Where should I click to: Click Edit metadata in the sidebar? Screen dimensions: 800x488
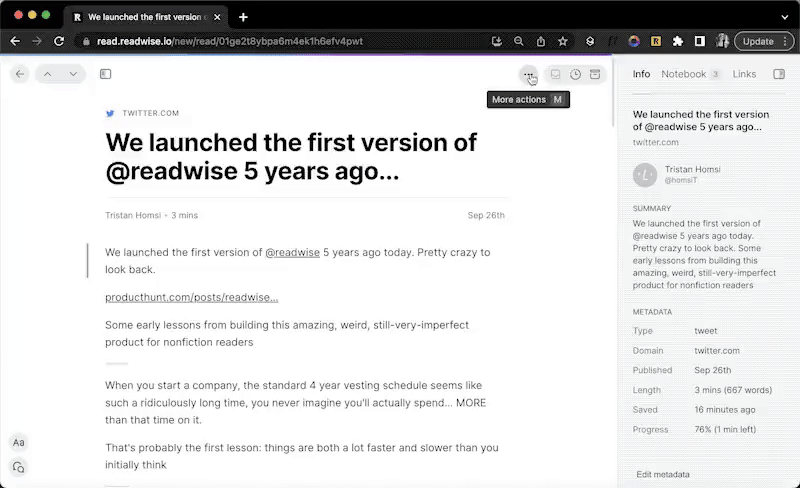[x=663, y=474]
